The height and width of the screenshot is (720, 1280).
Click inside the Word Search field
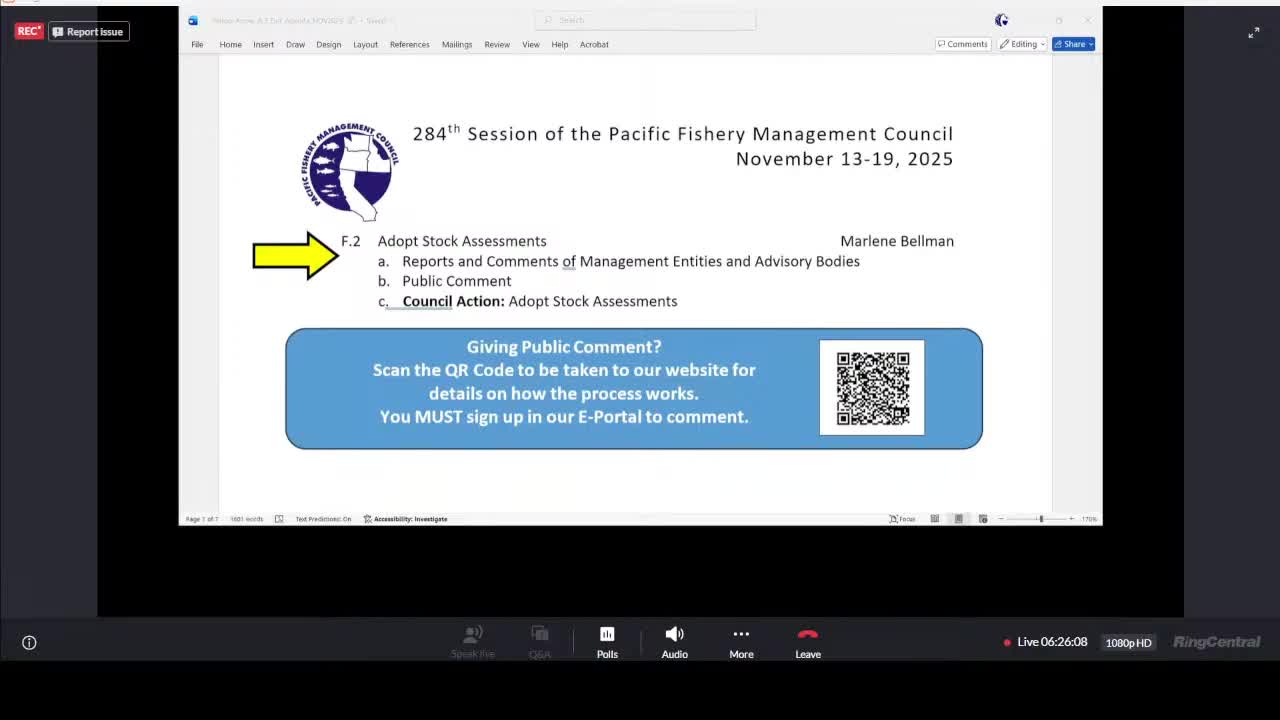pyautogui.click(x=645, y=20)
